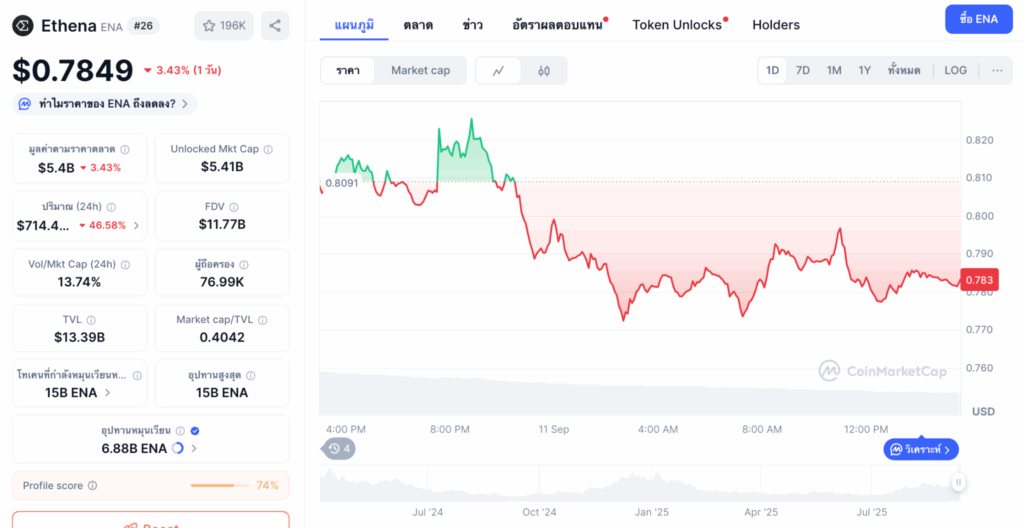
Task: Click the 0.783 current price label
Action: click(979, 280)
